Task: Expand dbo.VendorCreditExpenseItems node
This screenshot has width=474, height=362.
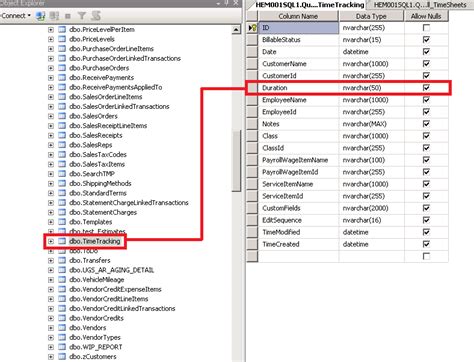Action: (x=51, y=289)
